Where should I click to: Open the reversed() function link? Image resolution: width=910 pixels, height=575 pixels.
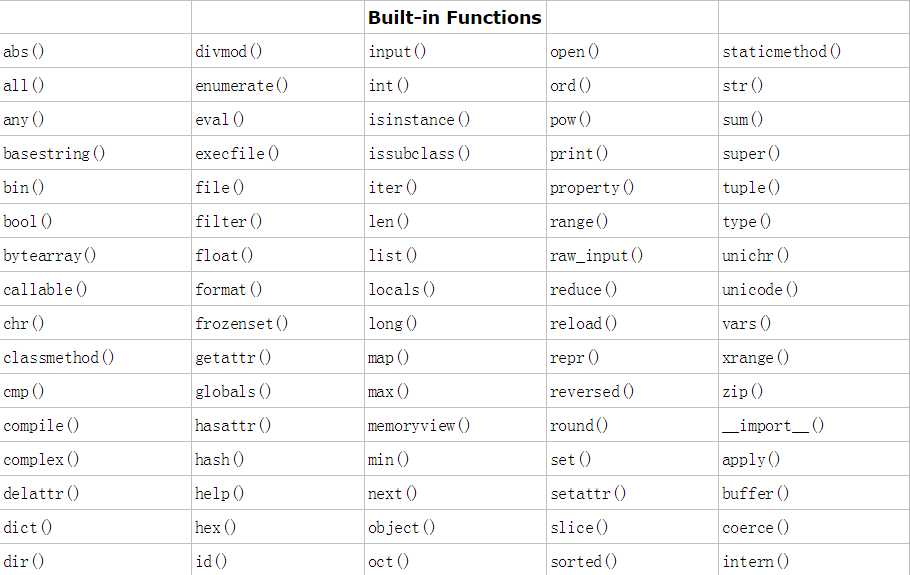tap(592, 392)
